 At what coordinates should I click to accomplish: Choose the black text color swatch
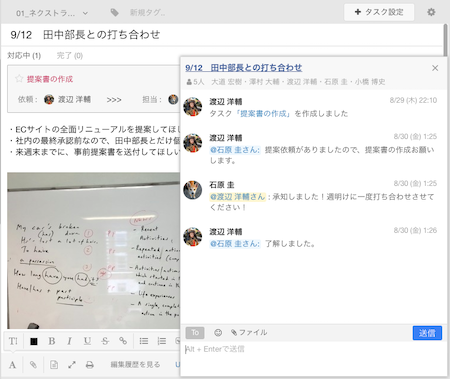pyautogui.click(x=34, y=341)
